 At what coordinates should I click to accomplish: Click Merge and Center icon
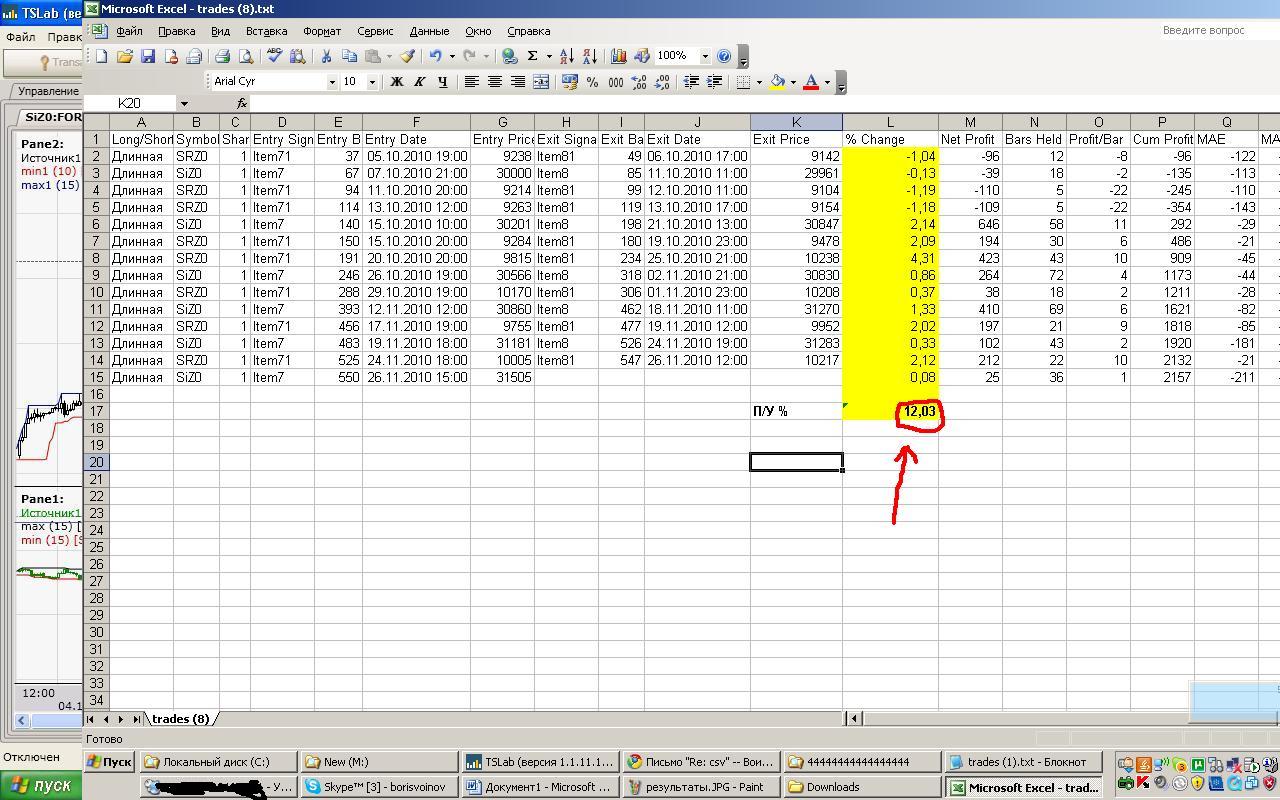541,82
